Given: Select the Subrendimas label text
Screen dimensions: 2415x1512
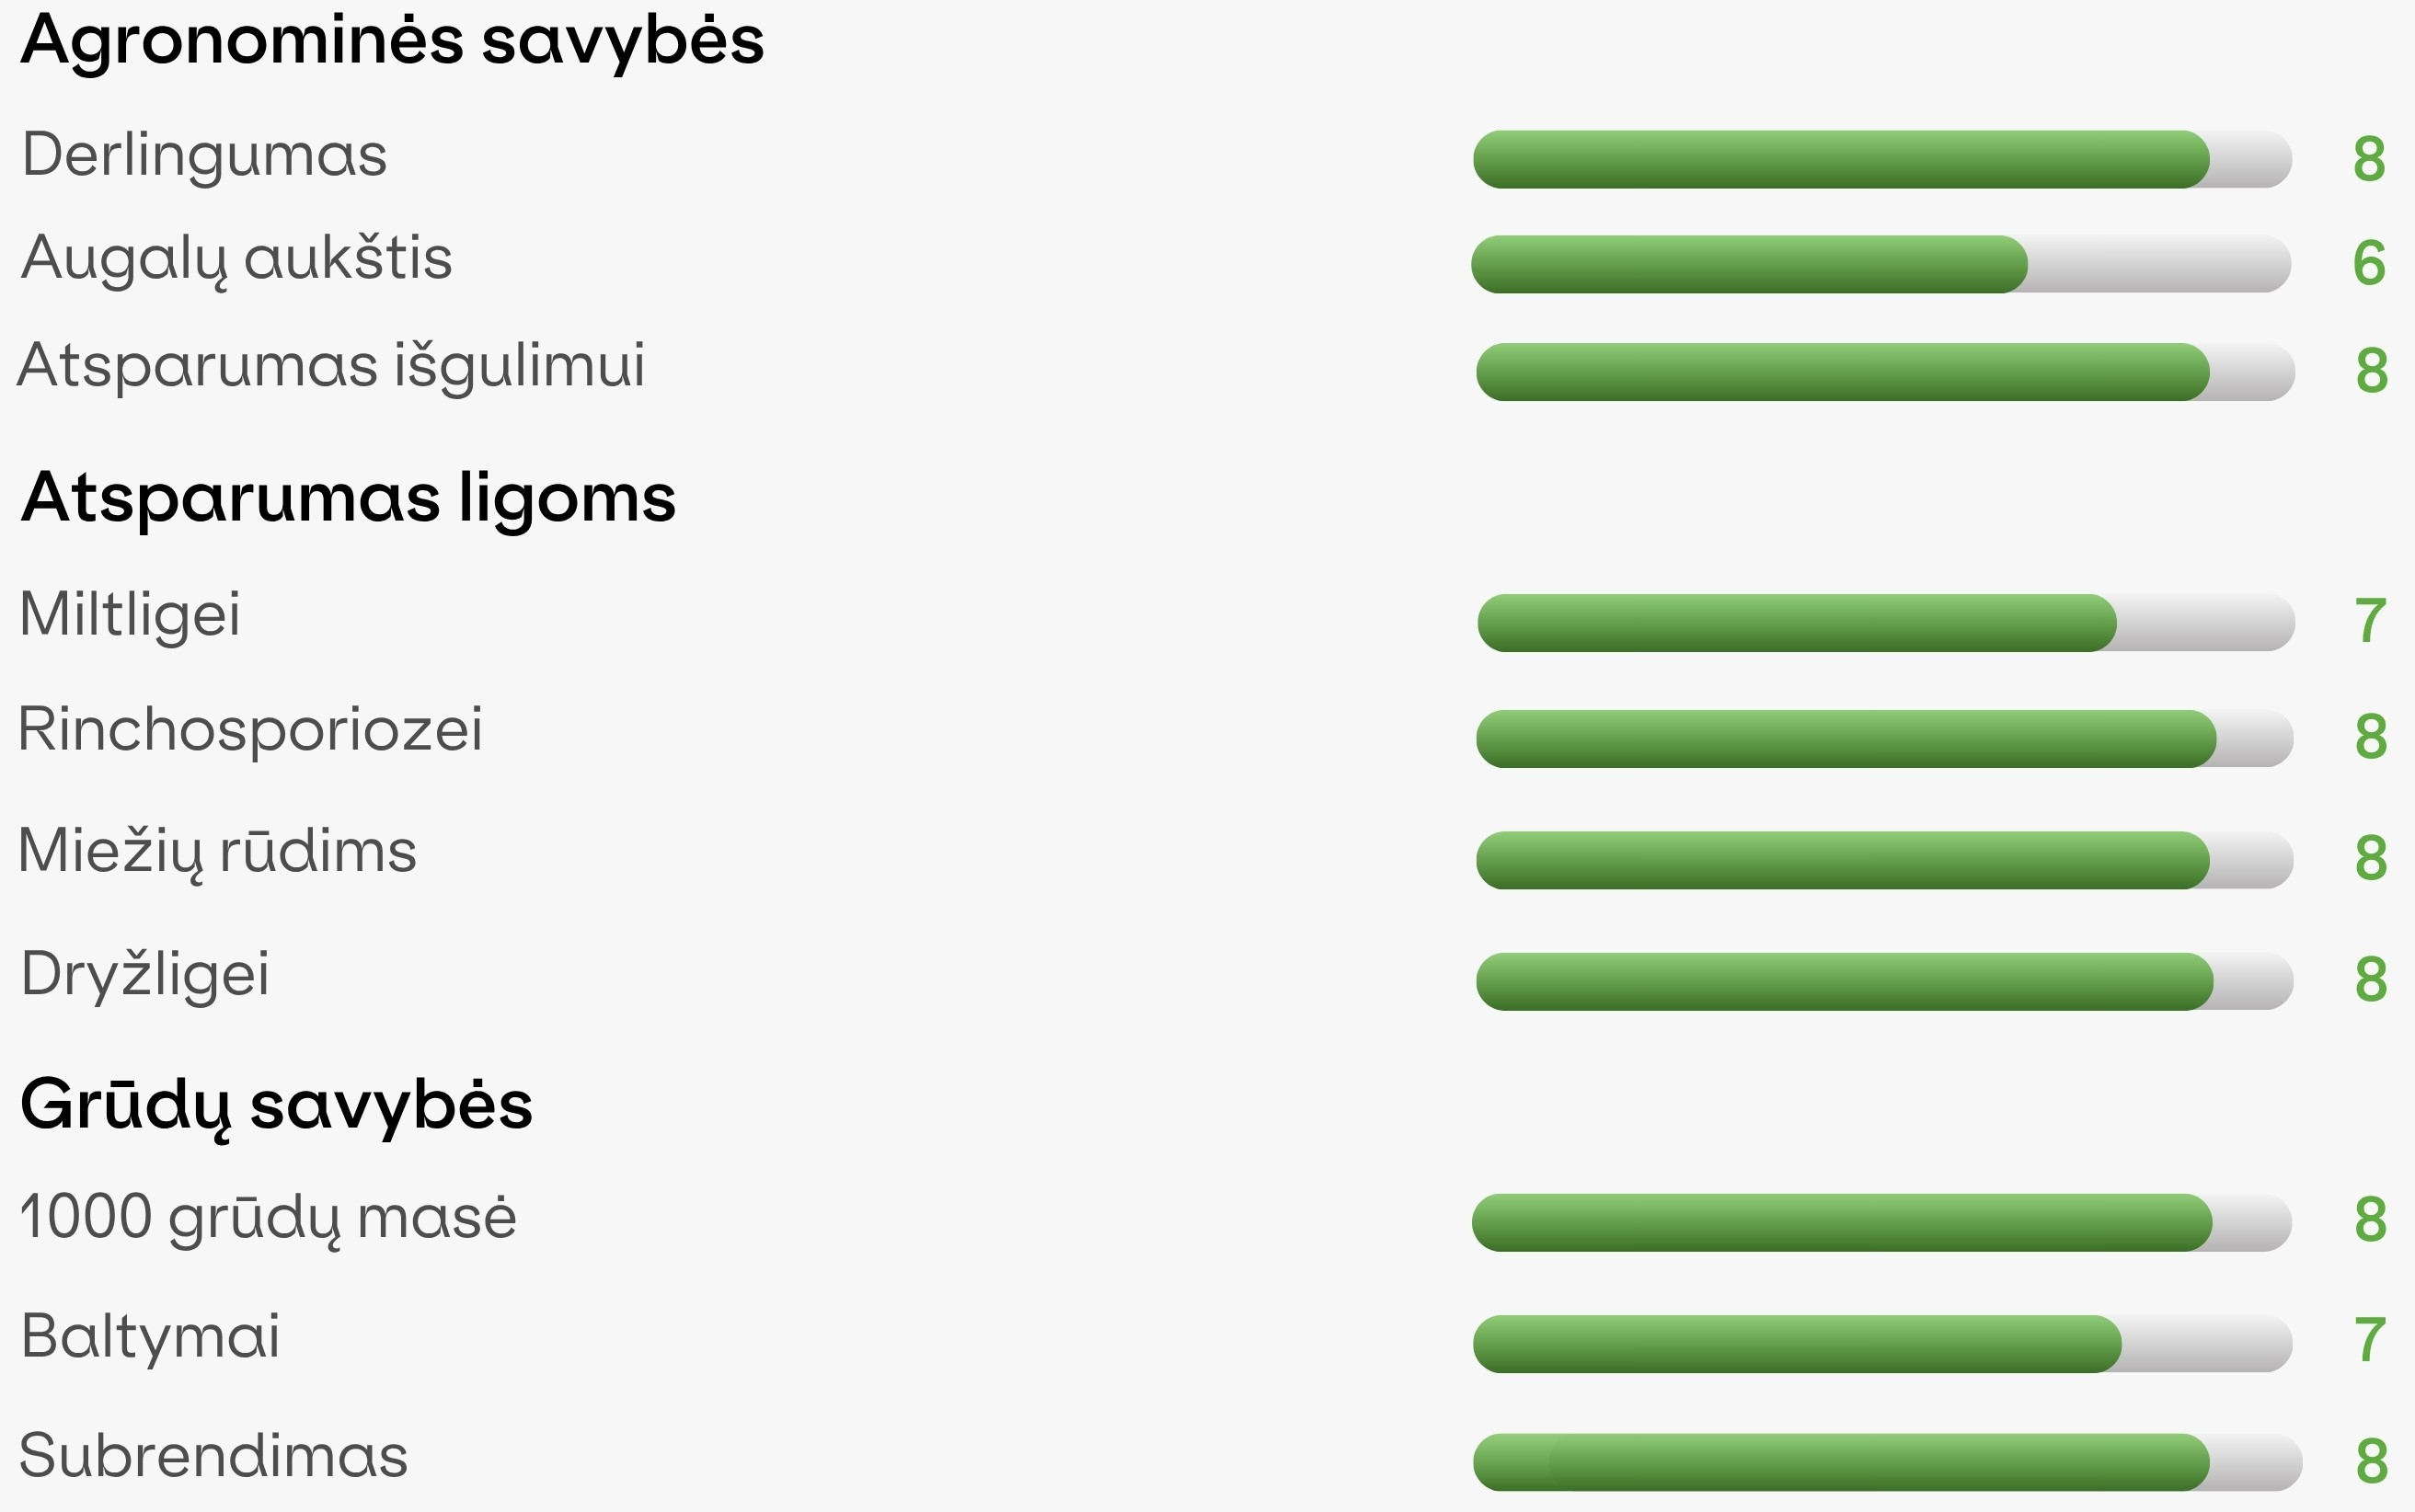Looking at the screenshot, I should coord(213,1456).
